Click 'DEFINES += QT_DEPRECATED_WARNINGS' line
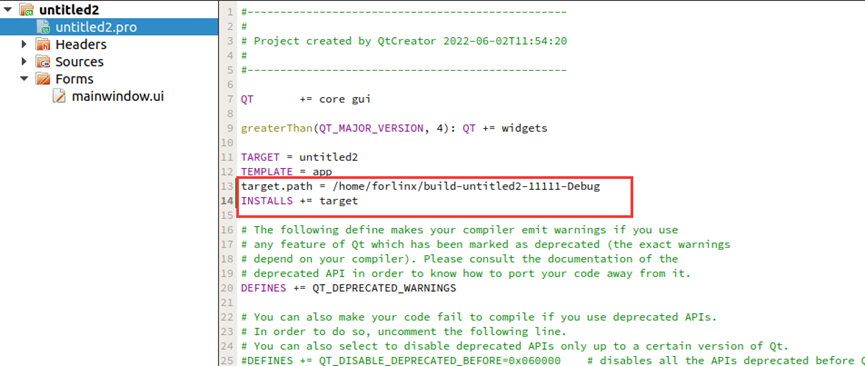Viewport: 865px width, 366px height. click(x=348, y=288)
